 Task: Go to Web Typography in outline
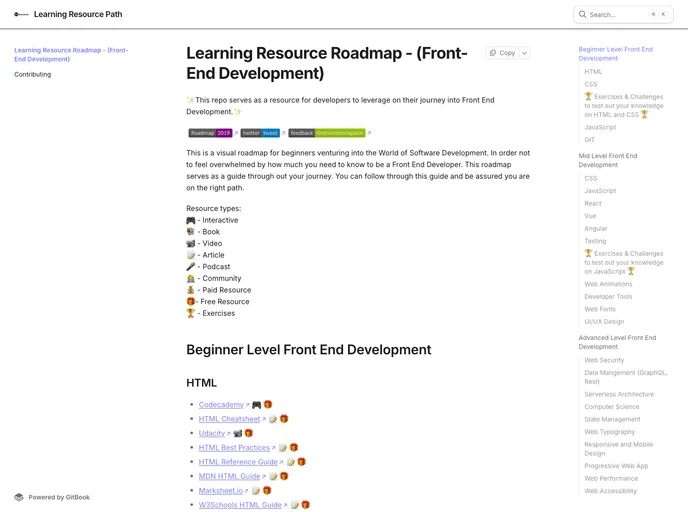point(609,432)
